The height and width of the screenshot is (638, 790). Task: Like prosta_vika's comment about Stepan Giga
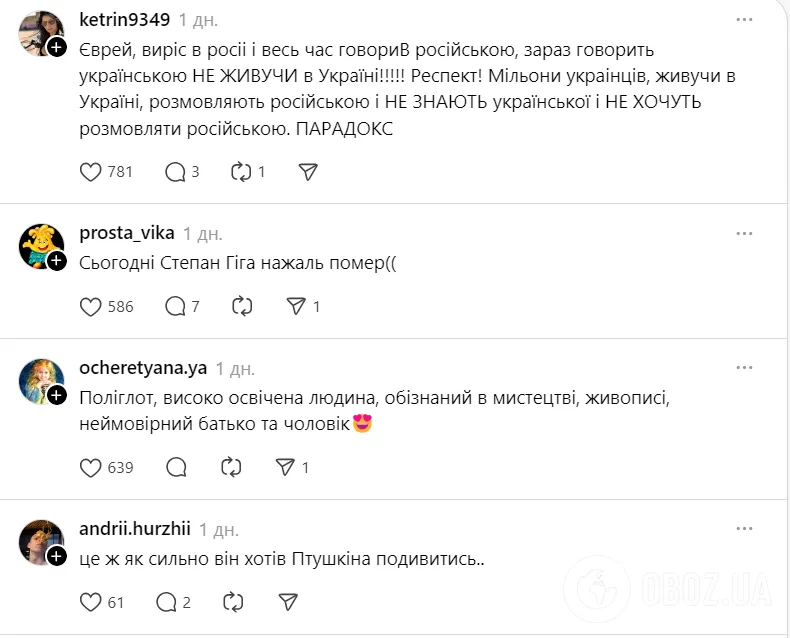pos(91,306)
